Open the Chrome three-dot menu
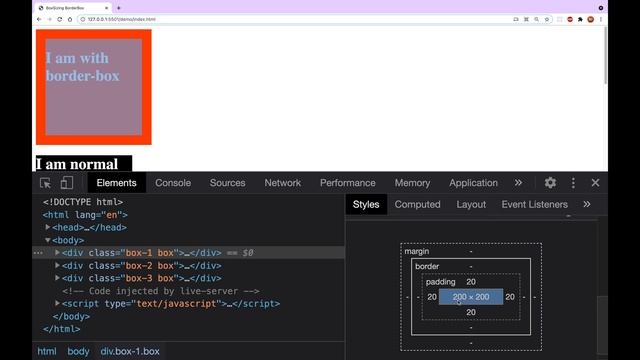 pos(601,19)
